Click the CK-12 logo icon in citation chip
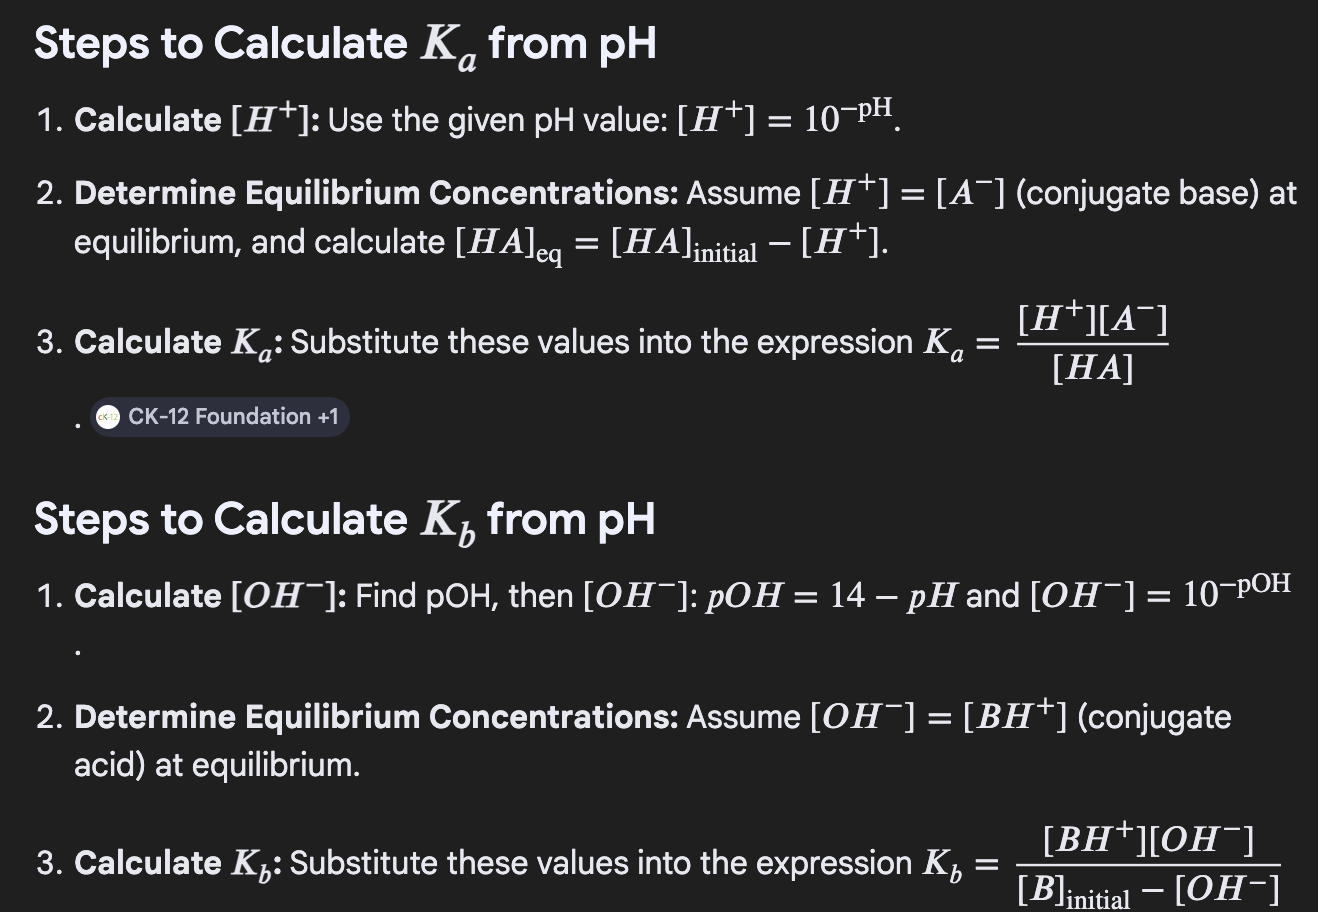Screen dimensions: 1318x912 coord(108,417)
